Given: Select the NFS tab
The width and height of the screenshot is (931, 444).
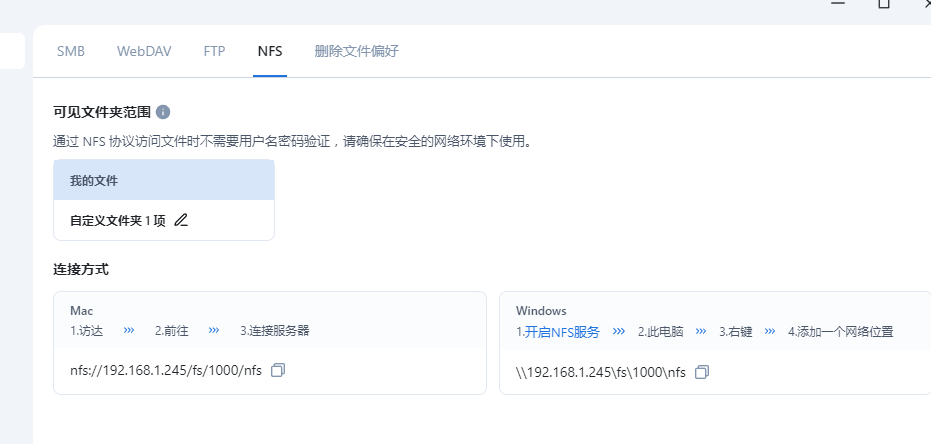Looking at the screenshot, I should (x=270, y=51).
